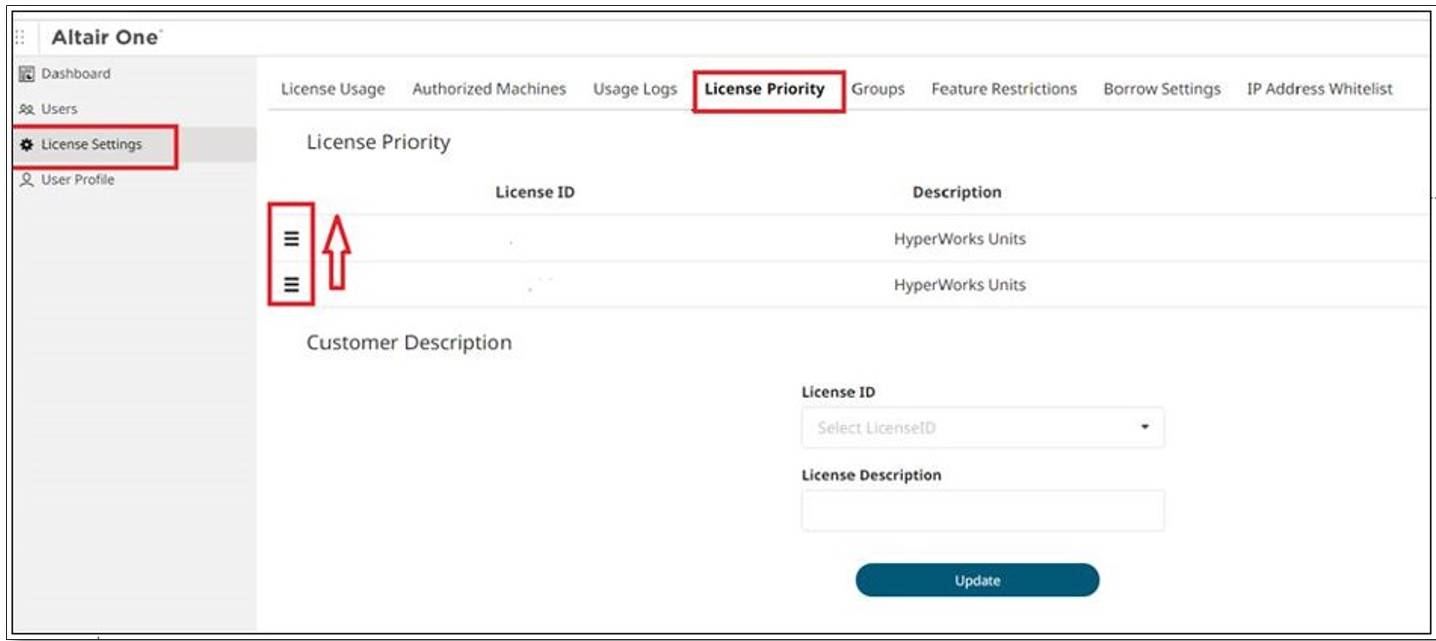
Task: Click the License Description form label
Action: click(871, 475)
